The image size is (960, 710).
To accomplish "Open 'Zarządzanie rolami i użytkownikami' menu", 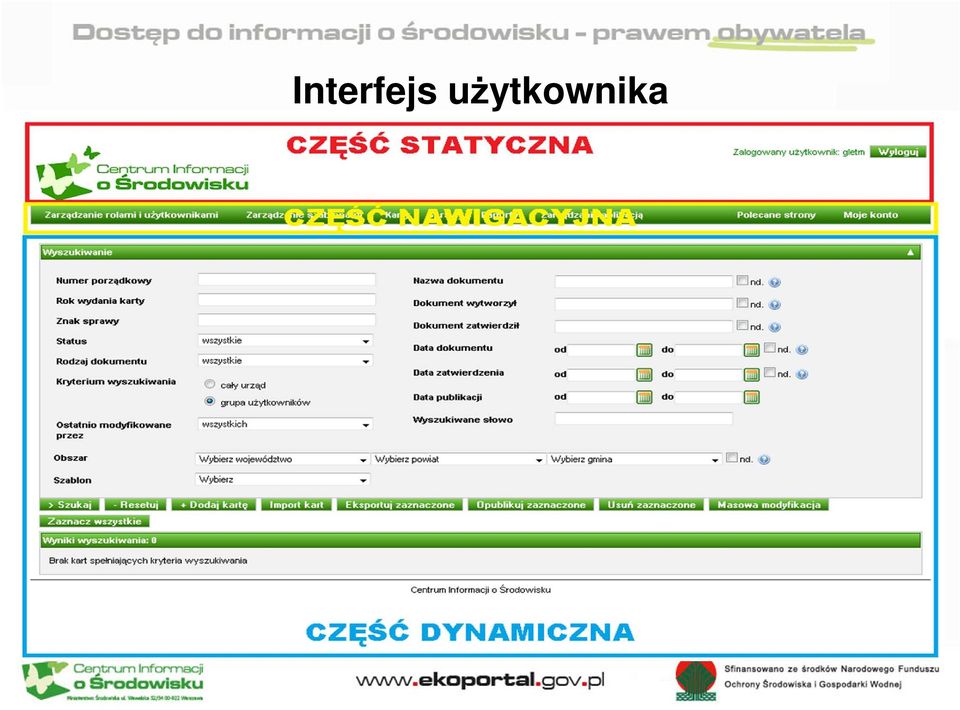I will 132,215.
